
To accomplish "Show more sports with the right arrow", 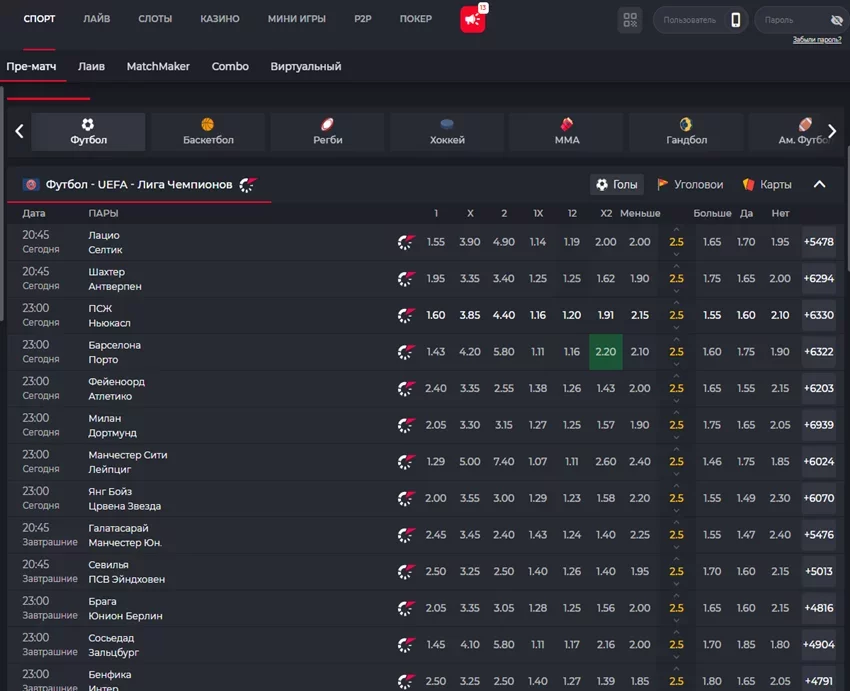I will [832, 131].
